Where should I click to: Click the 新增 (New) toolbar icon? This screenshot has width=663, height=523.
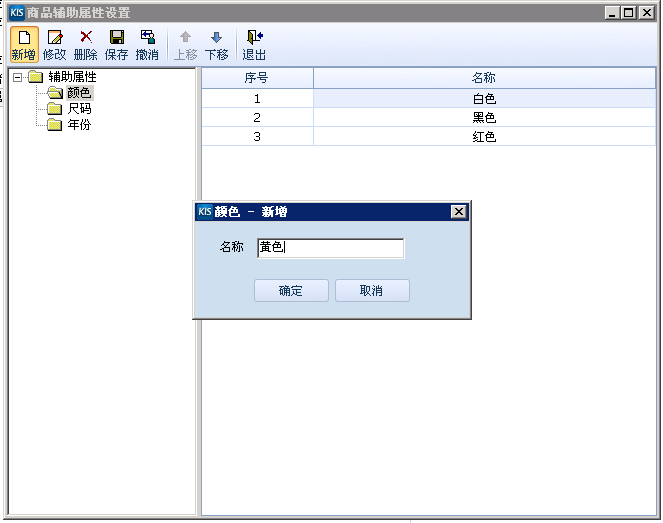23,37
